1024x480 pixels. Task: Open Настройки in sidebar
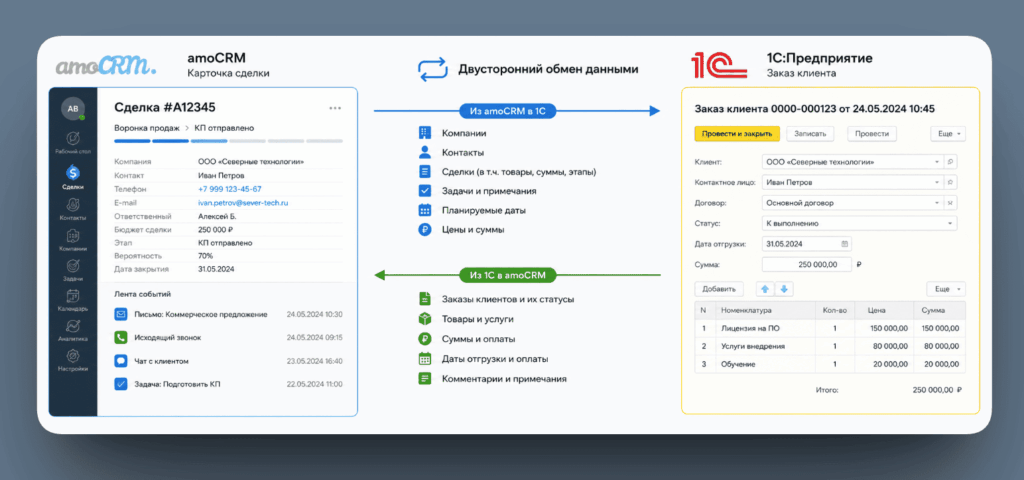[x=73, y=360]
